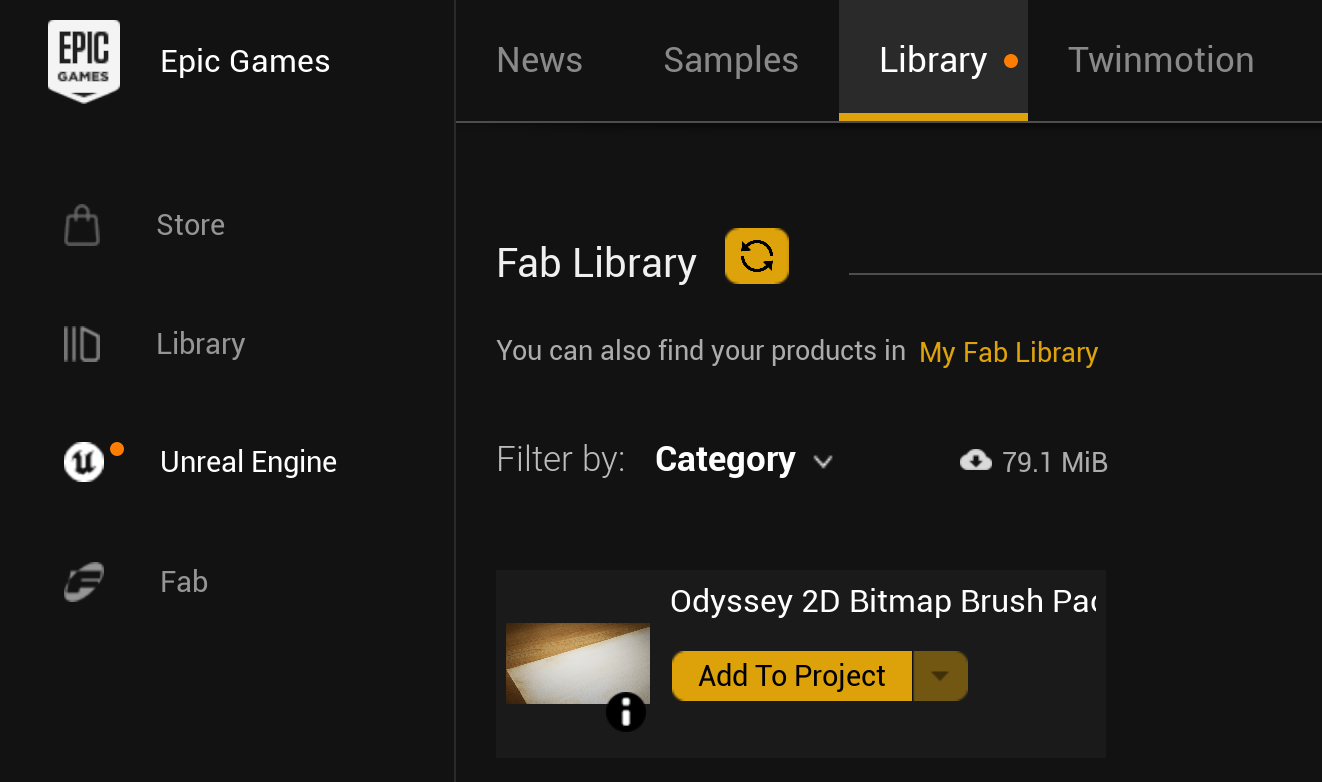The width and height of the screenshot is (1322, 782).
Task: Go to the Twinmotion tab
Action: (x=1160, y=60)
